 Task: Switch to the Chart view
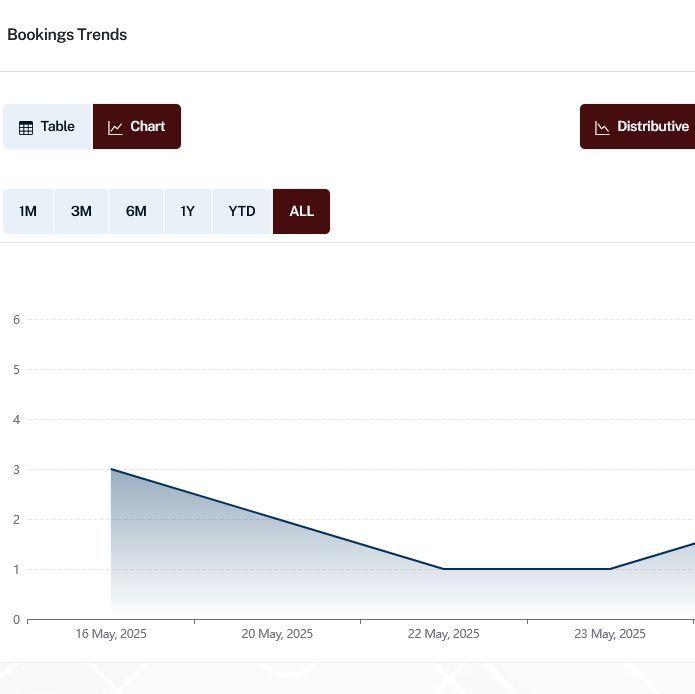tap(137, 127)
